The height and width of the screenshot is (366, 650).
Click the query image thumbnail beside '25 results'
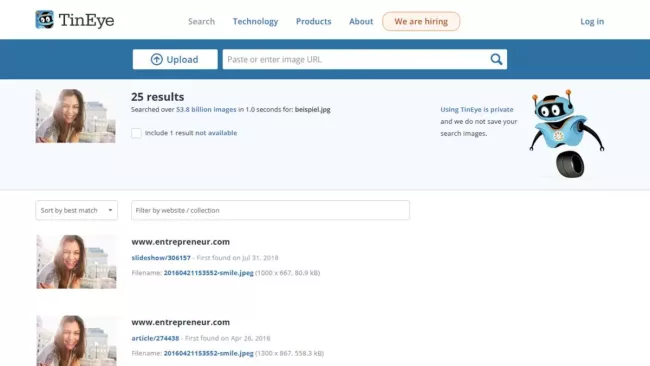pos(75,116)
